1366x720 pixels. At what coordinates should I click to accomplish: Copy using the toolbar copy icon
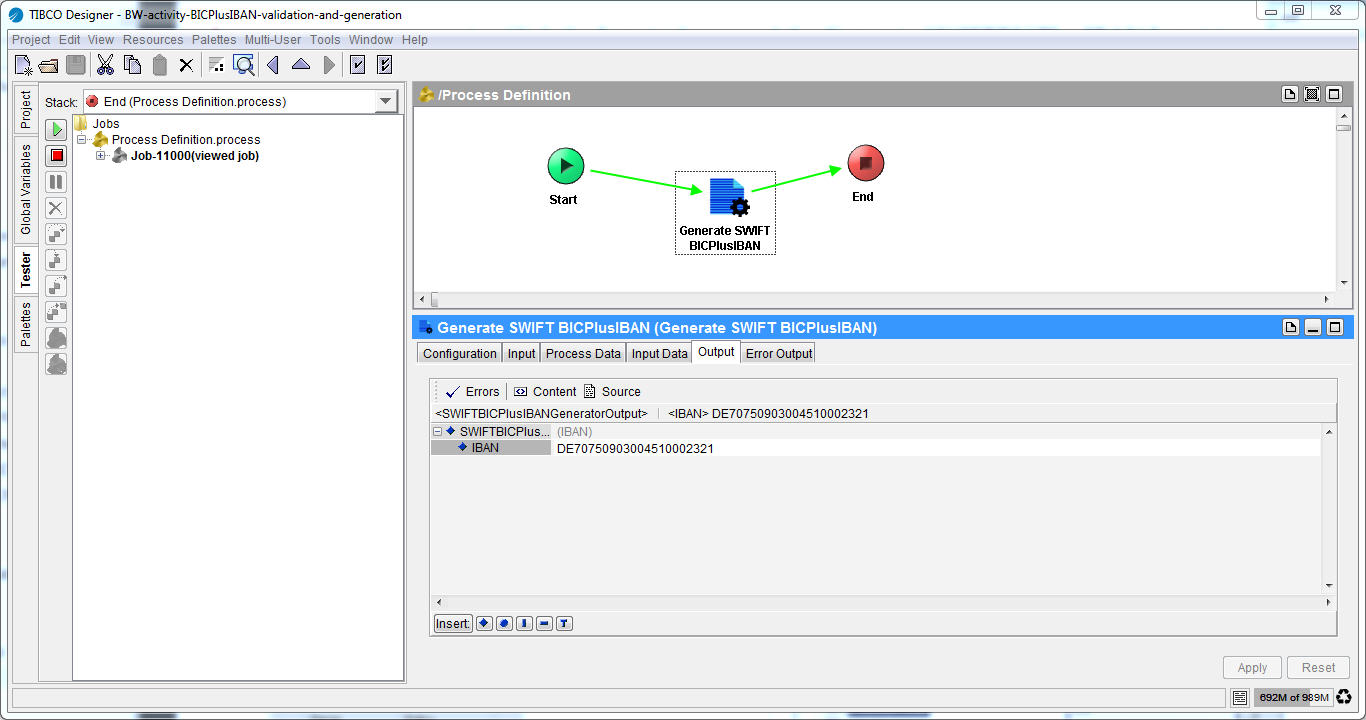pos(132,65)
